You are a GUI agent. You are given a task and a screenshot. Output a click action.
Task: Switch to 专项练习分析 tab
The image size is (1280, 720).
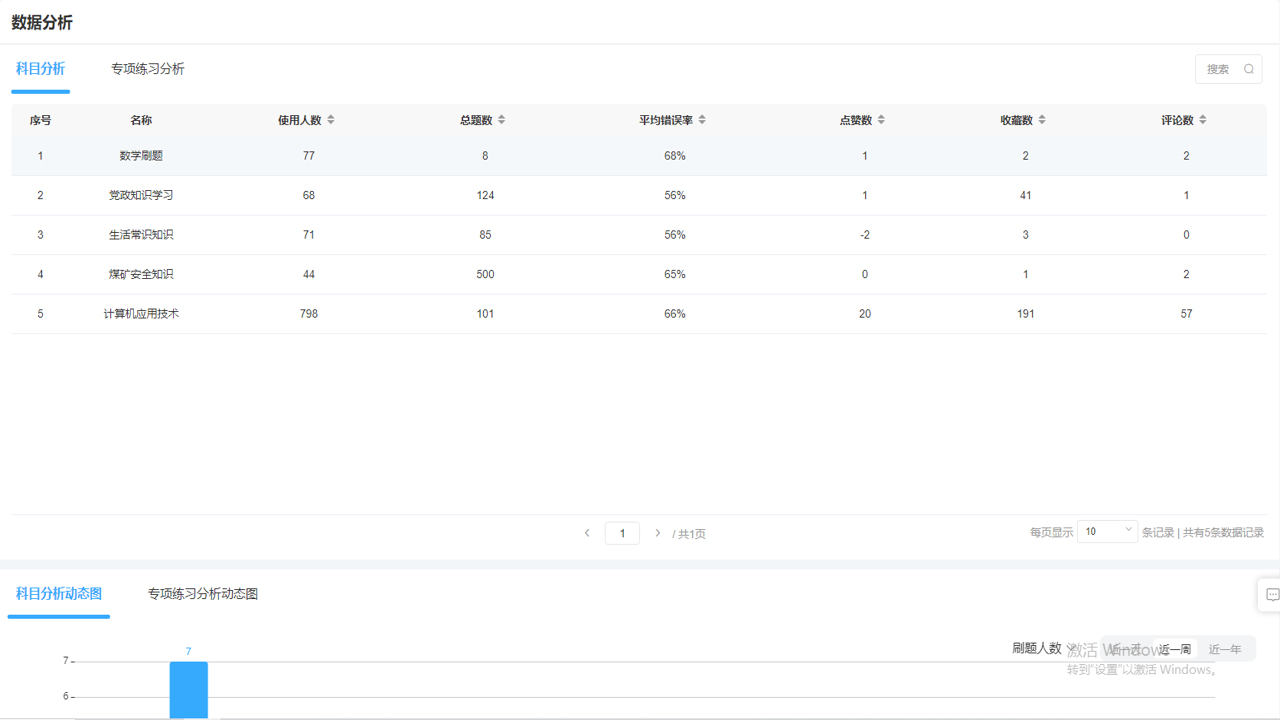click(148, 69)
